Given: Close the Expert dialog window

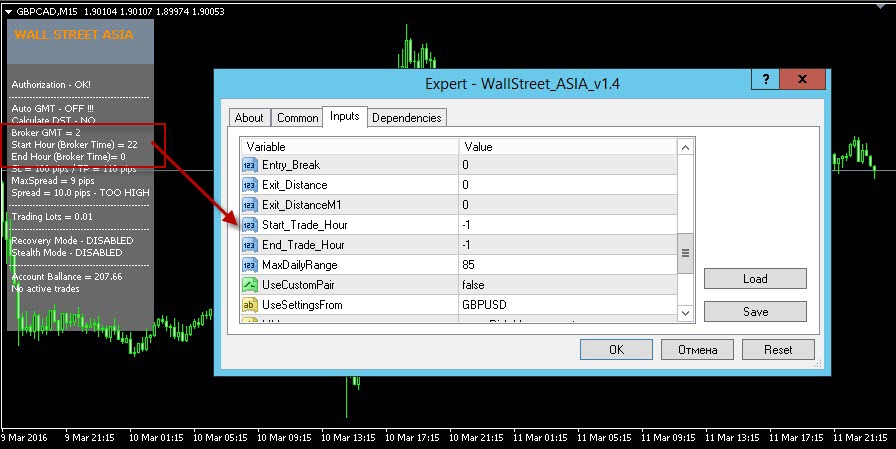Looking at the screenshot, I should [x=802, y=79].
